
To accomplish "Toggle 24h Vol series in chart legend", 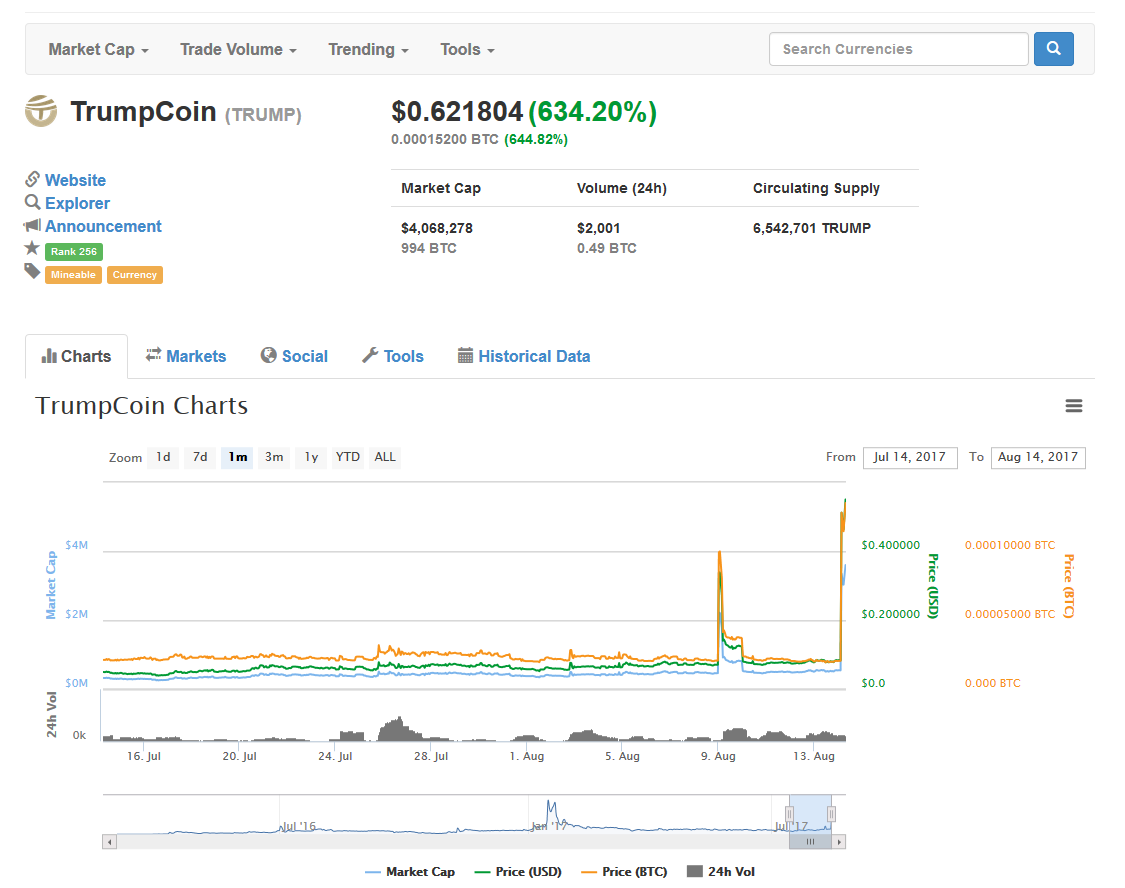I will [721, 872].
